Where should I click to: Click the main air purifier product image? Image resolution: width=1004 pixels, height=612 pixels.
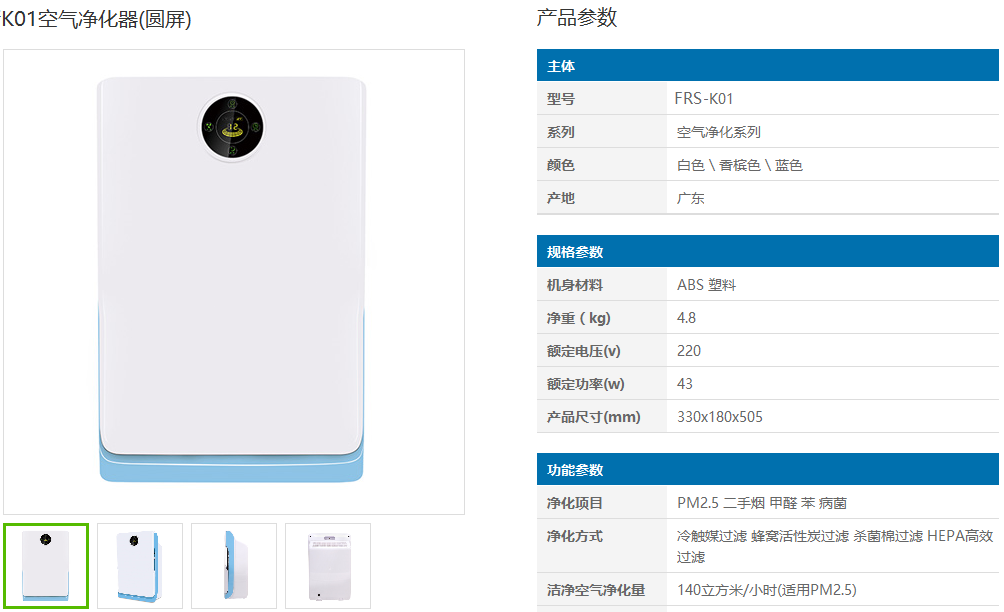click(234, 282)
